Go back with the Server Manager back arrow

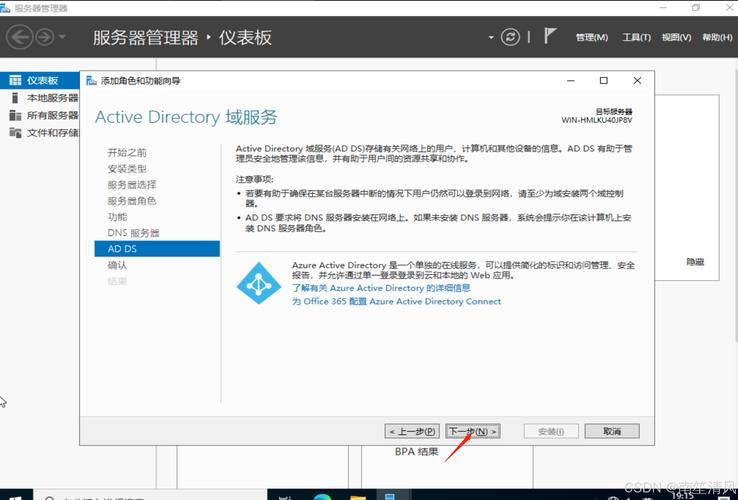(x=19, y=37)
